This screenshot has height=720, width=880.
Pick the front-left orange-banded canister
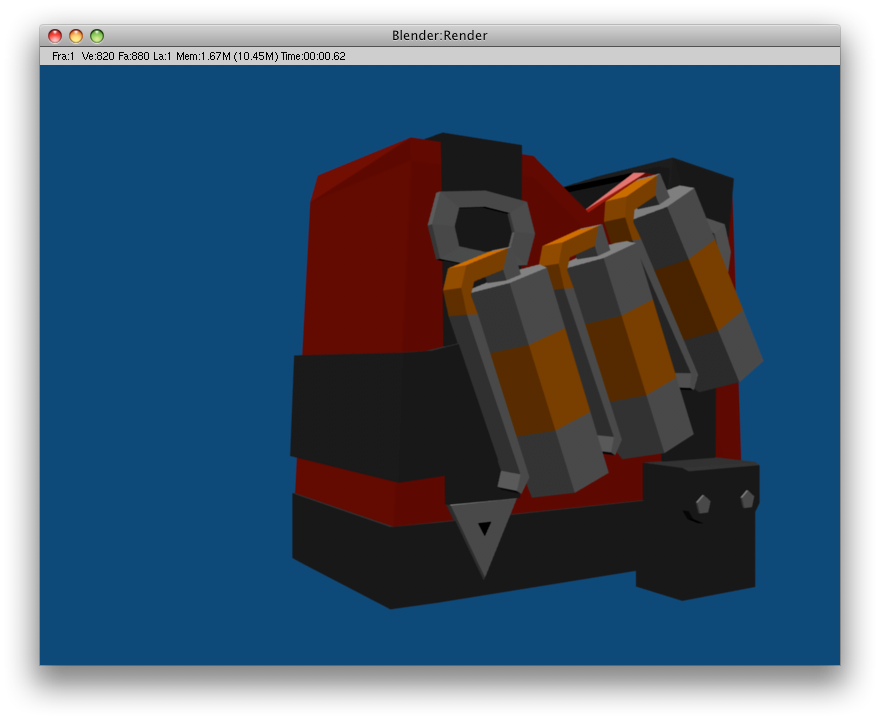(533, 380)
